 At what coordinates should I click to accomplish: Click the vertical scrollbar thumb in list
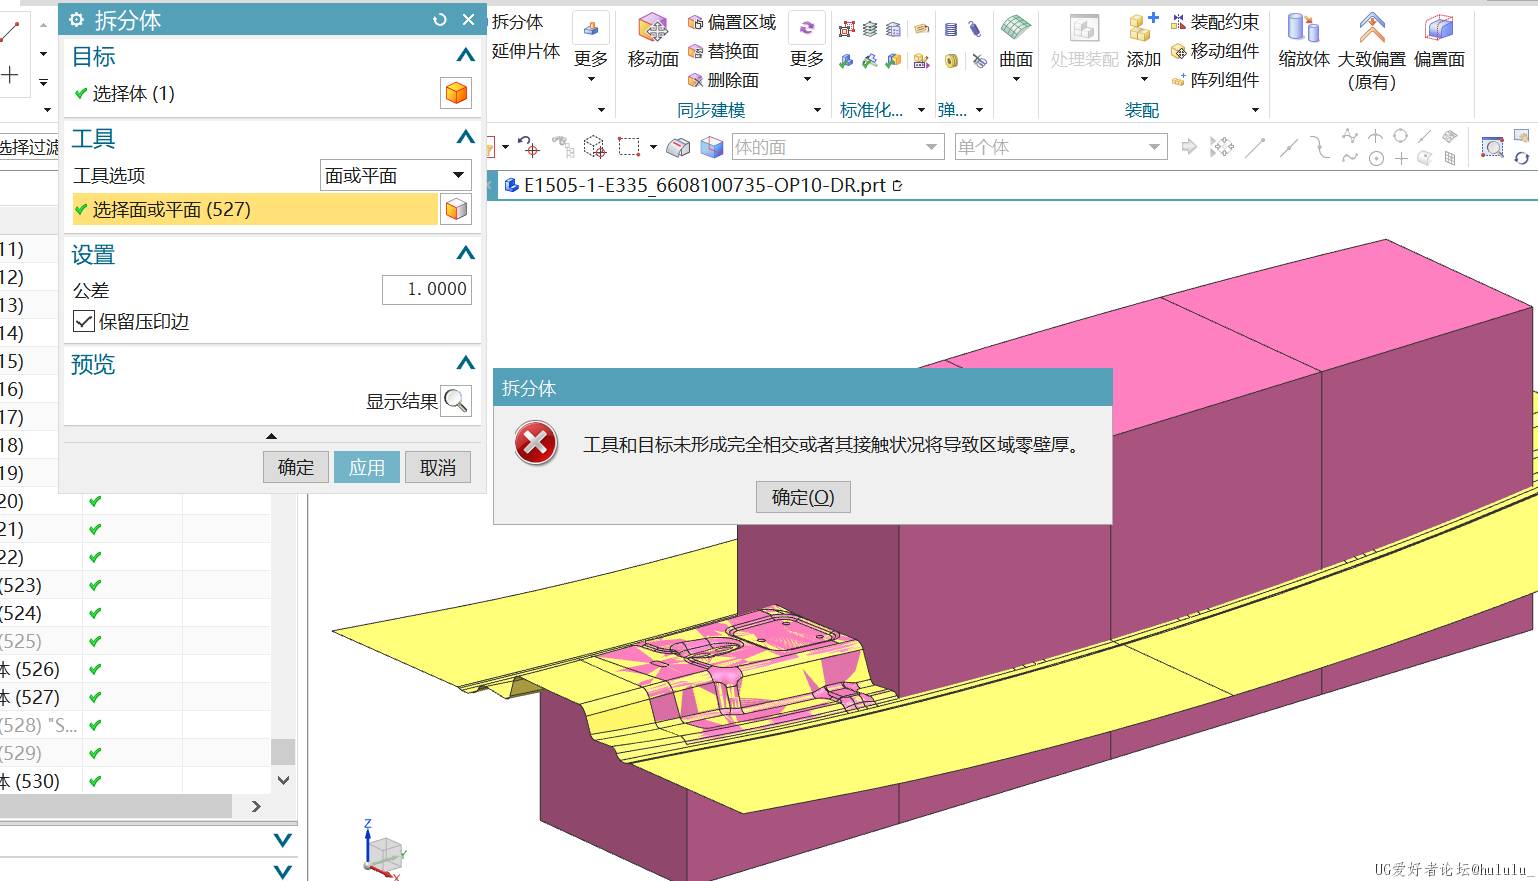coord(283,751)
